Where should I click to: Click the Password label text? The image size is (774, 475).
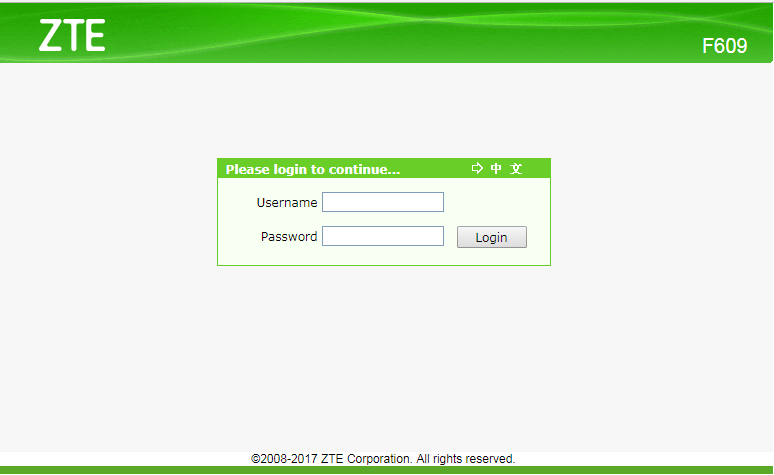pos(289,237)
